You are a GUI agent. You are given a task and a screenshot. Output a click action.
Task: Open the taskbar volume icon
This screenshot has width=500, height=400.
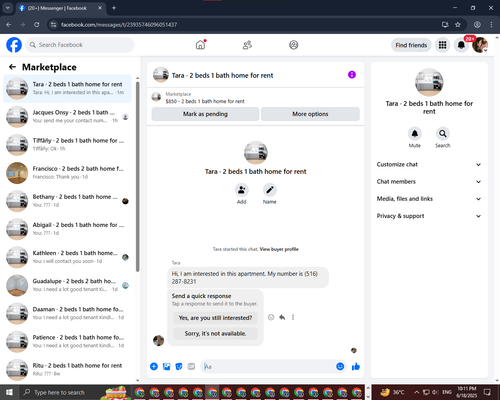tap(435, 392)
